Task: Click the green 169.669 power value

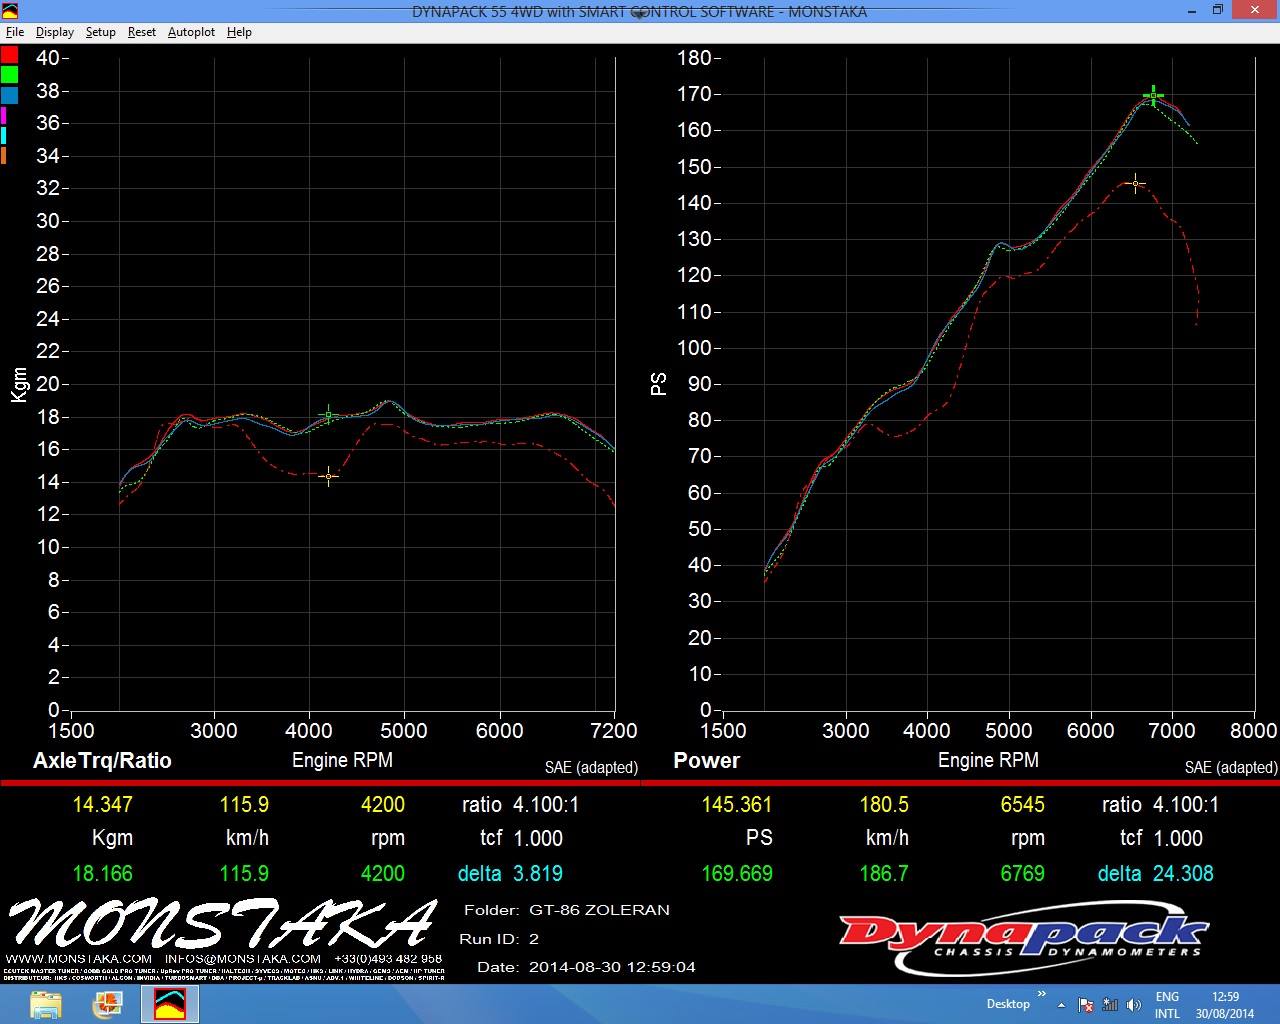Action: click(737, 873)
